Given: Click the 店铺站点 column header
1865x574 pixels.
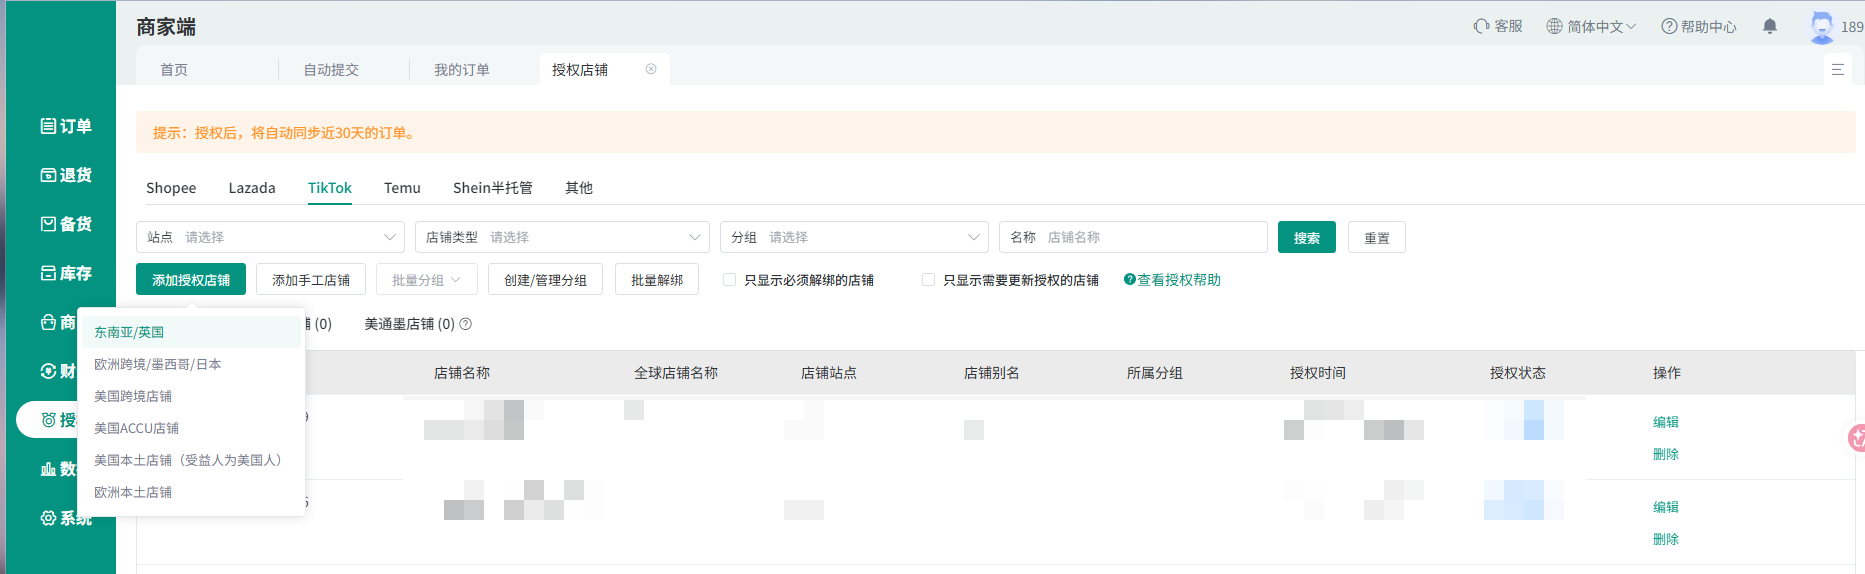Looking at the screenshot, I should 829,373.
